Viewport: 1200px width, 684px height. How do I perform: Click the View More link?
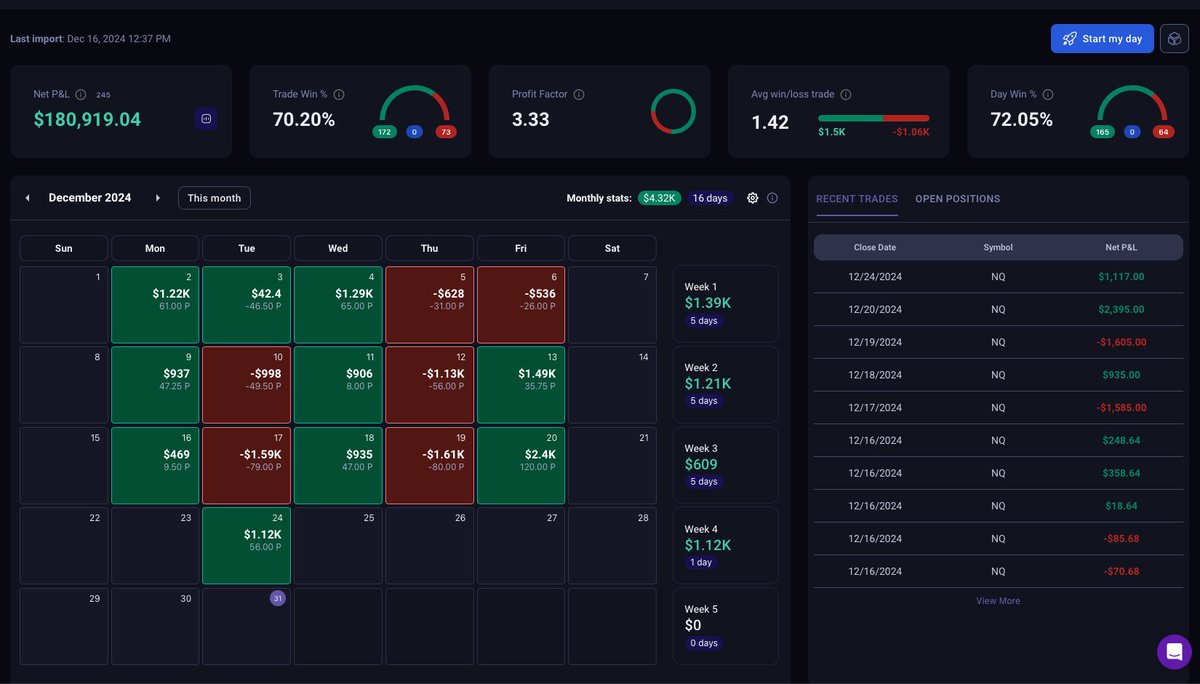coord(998,601)
